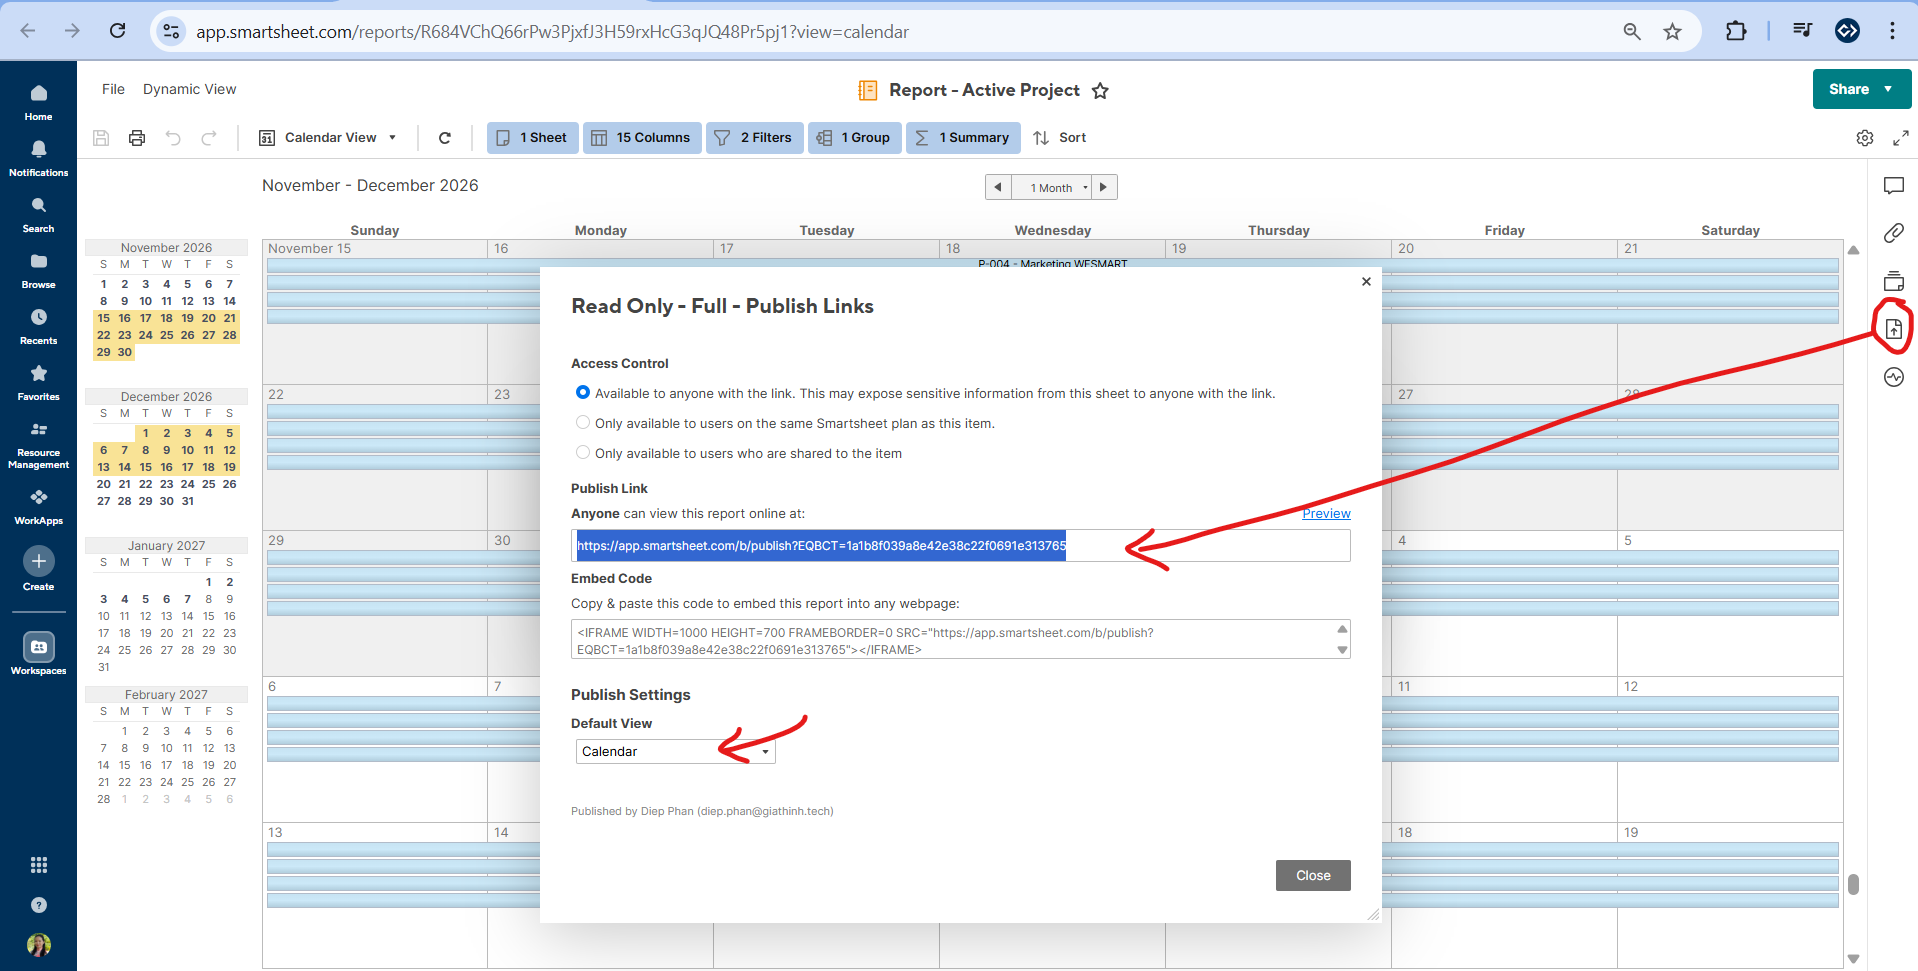The image size is (1918, 971).
Task: Open the 1 Month range dropdown
Action: [x=1050, y=187]
